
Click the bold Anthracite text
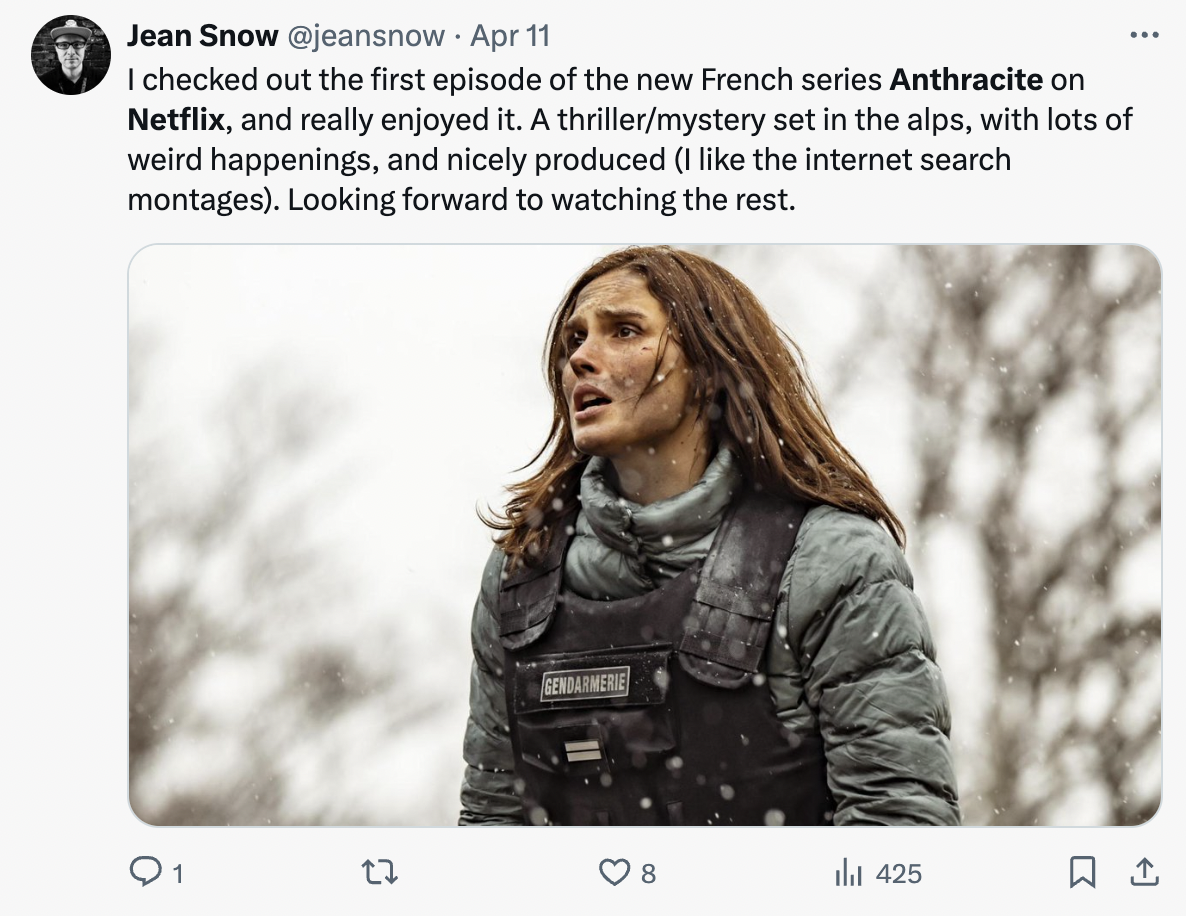[966, 79]
